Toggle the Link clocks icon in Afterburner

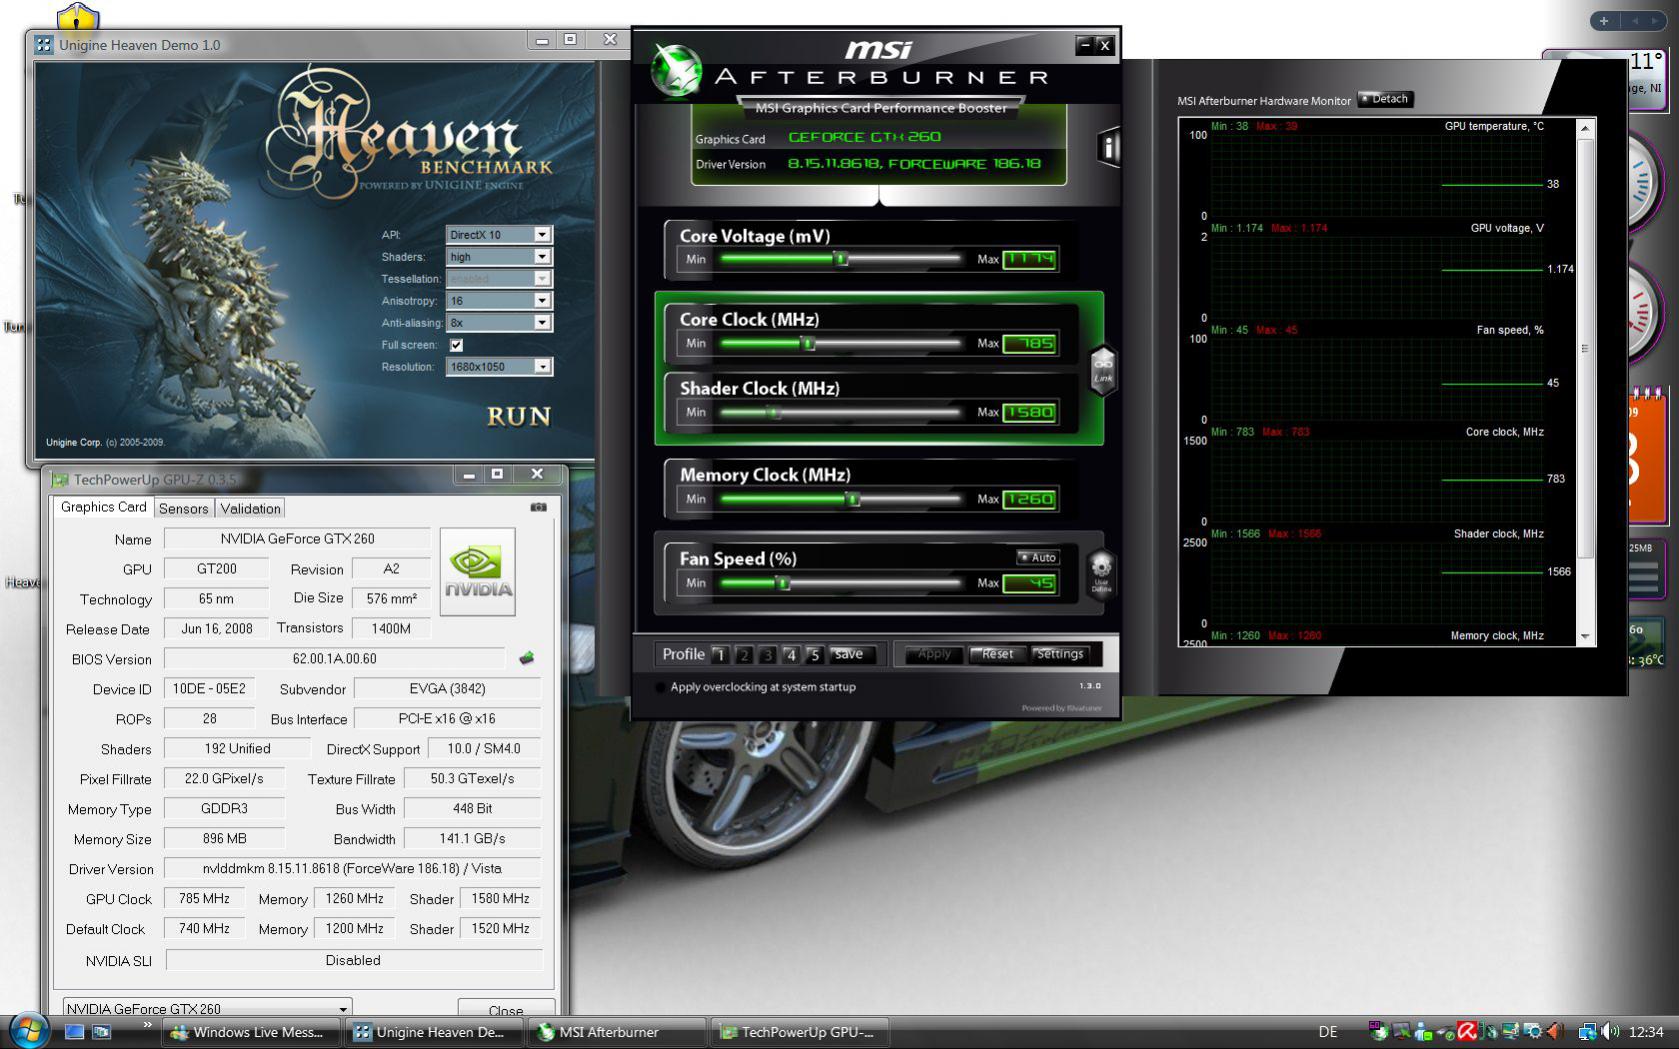(x=1102, y=370)
